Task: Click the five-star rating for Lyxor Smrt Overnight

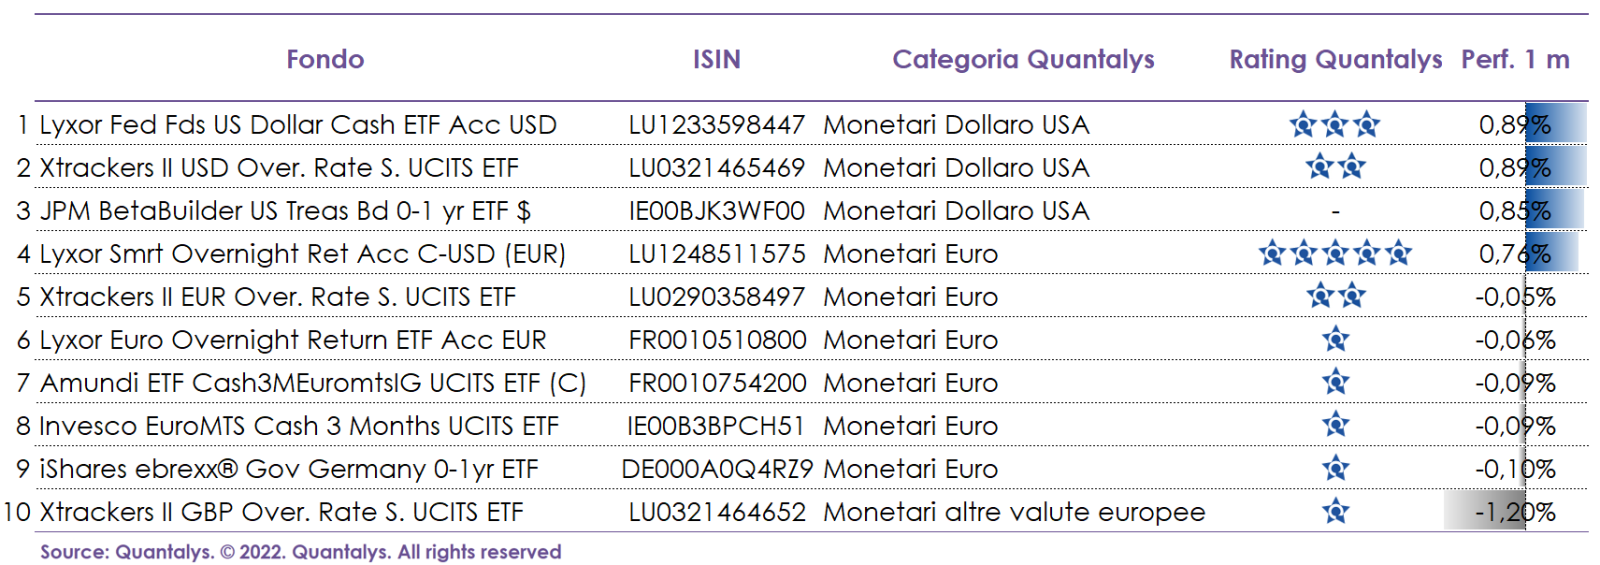Action: 1335,254
